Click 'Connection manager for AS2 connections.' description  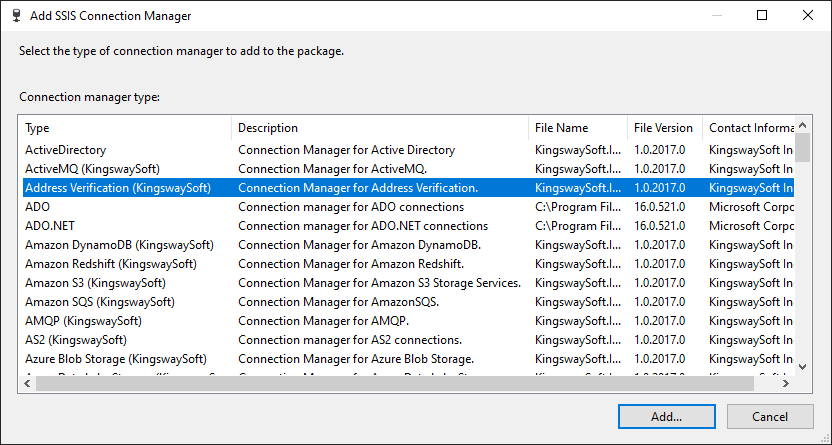(x=350, y=340)
